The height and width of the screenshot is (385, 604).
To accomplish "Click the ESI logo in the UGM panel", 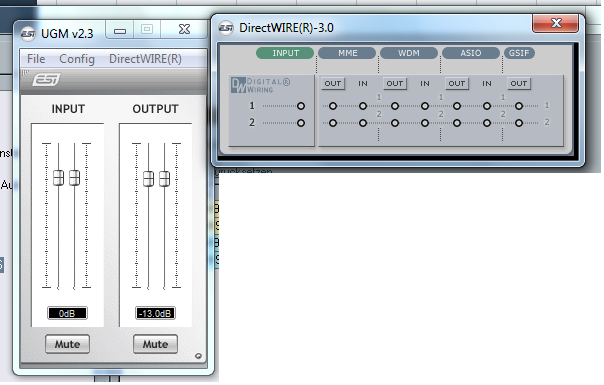I will [x=47, y=80].
